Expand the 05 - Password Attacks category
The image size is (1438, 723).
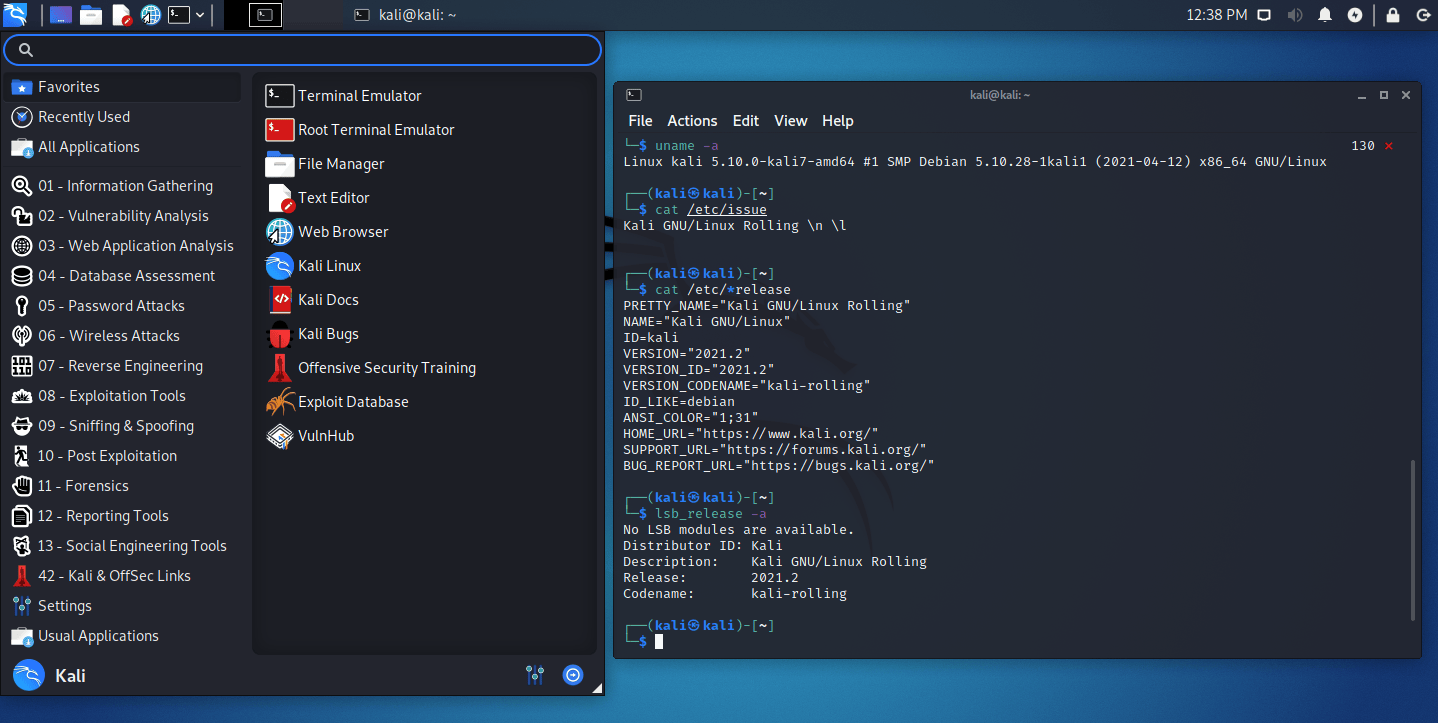[111, 306]
